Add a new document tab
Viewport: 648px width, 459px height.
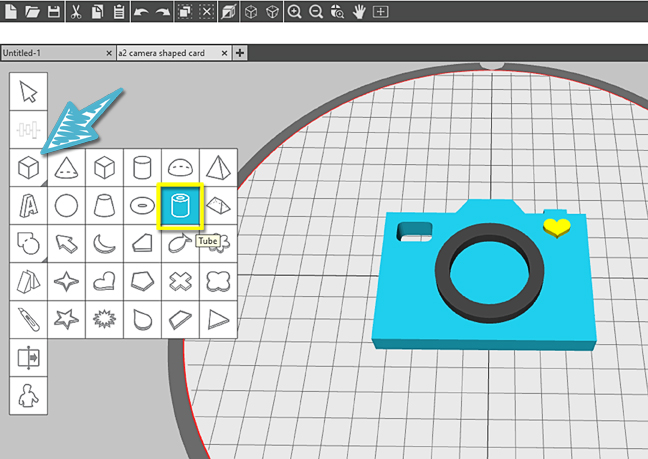click(x=240, y=53)
